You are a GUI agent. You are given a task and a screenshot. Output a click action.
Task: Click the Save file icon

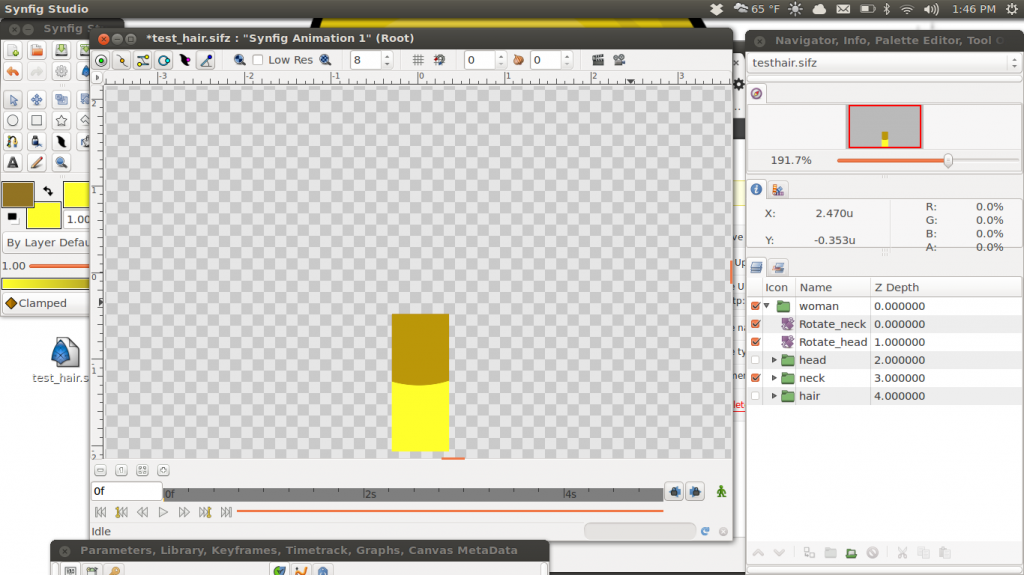(x=61, y=51)
